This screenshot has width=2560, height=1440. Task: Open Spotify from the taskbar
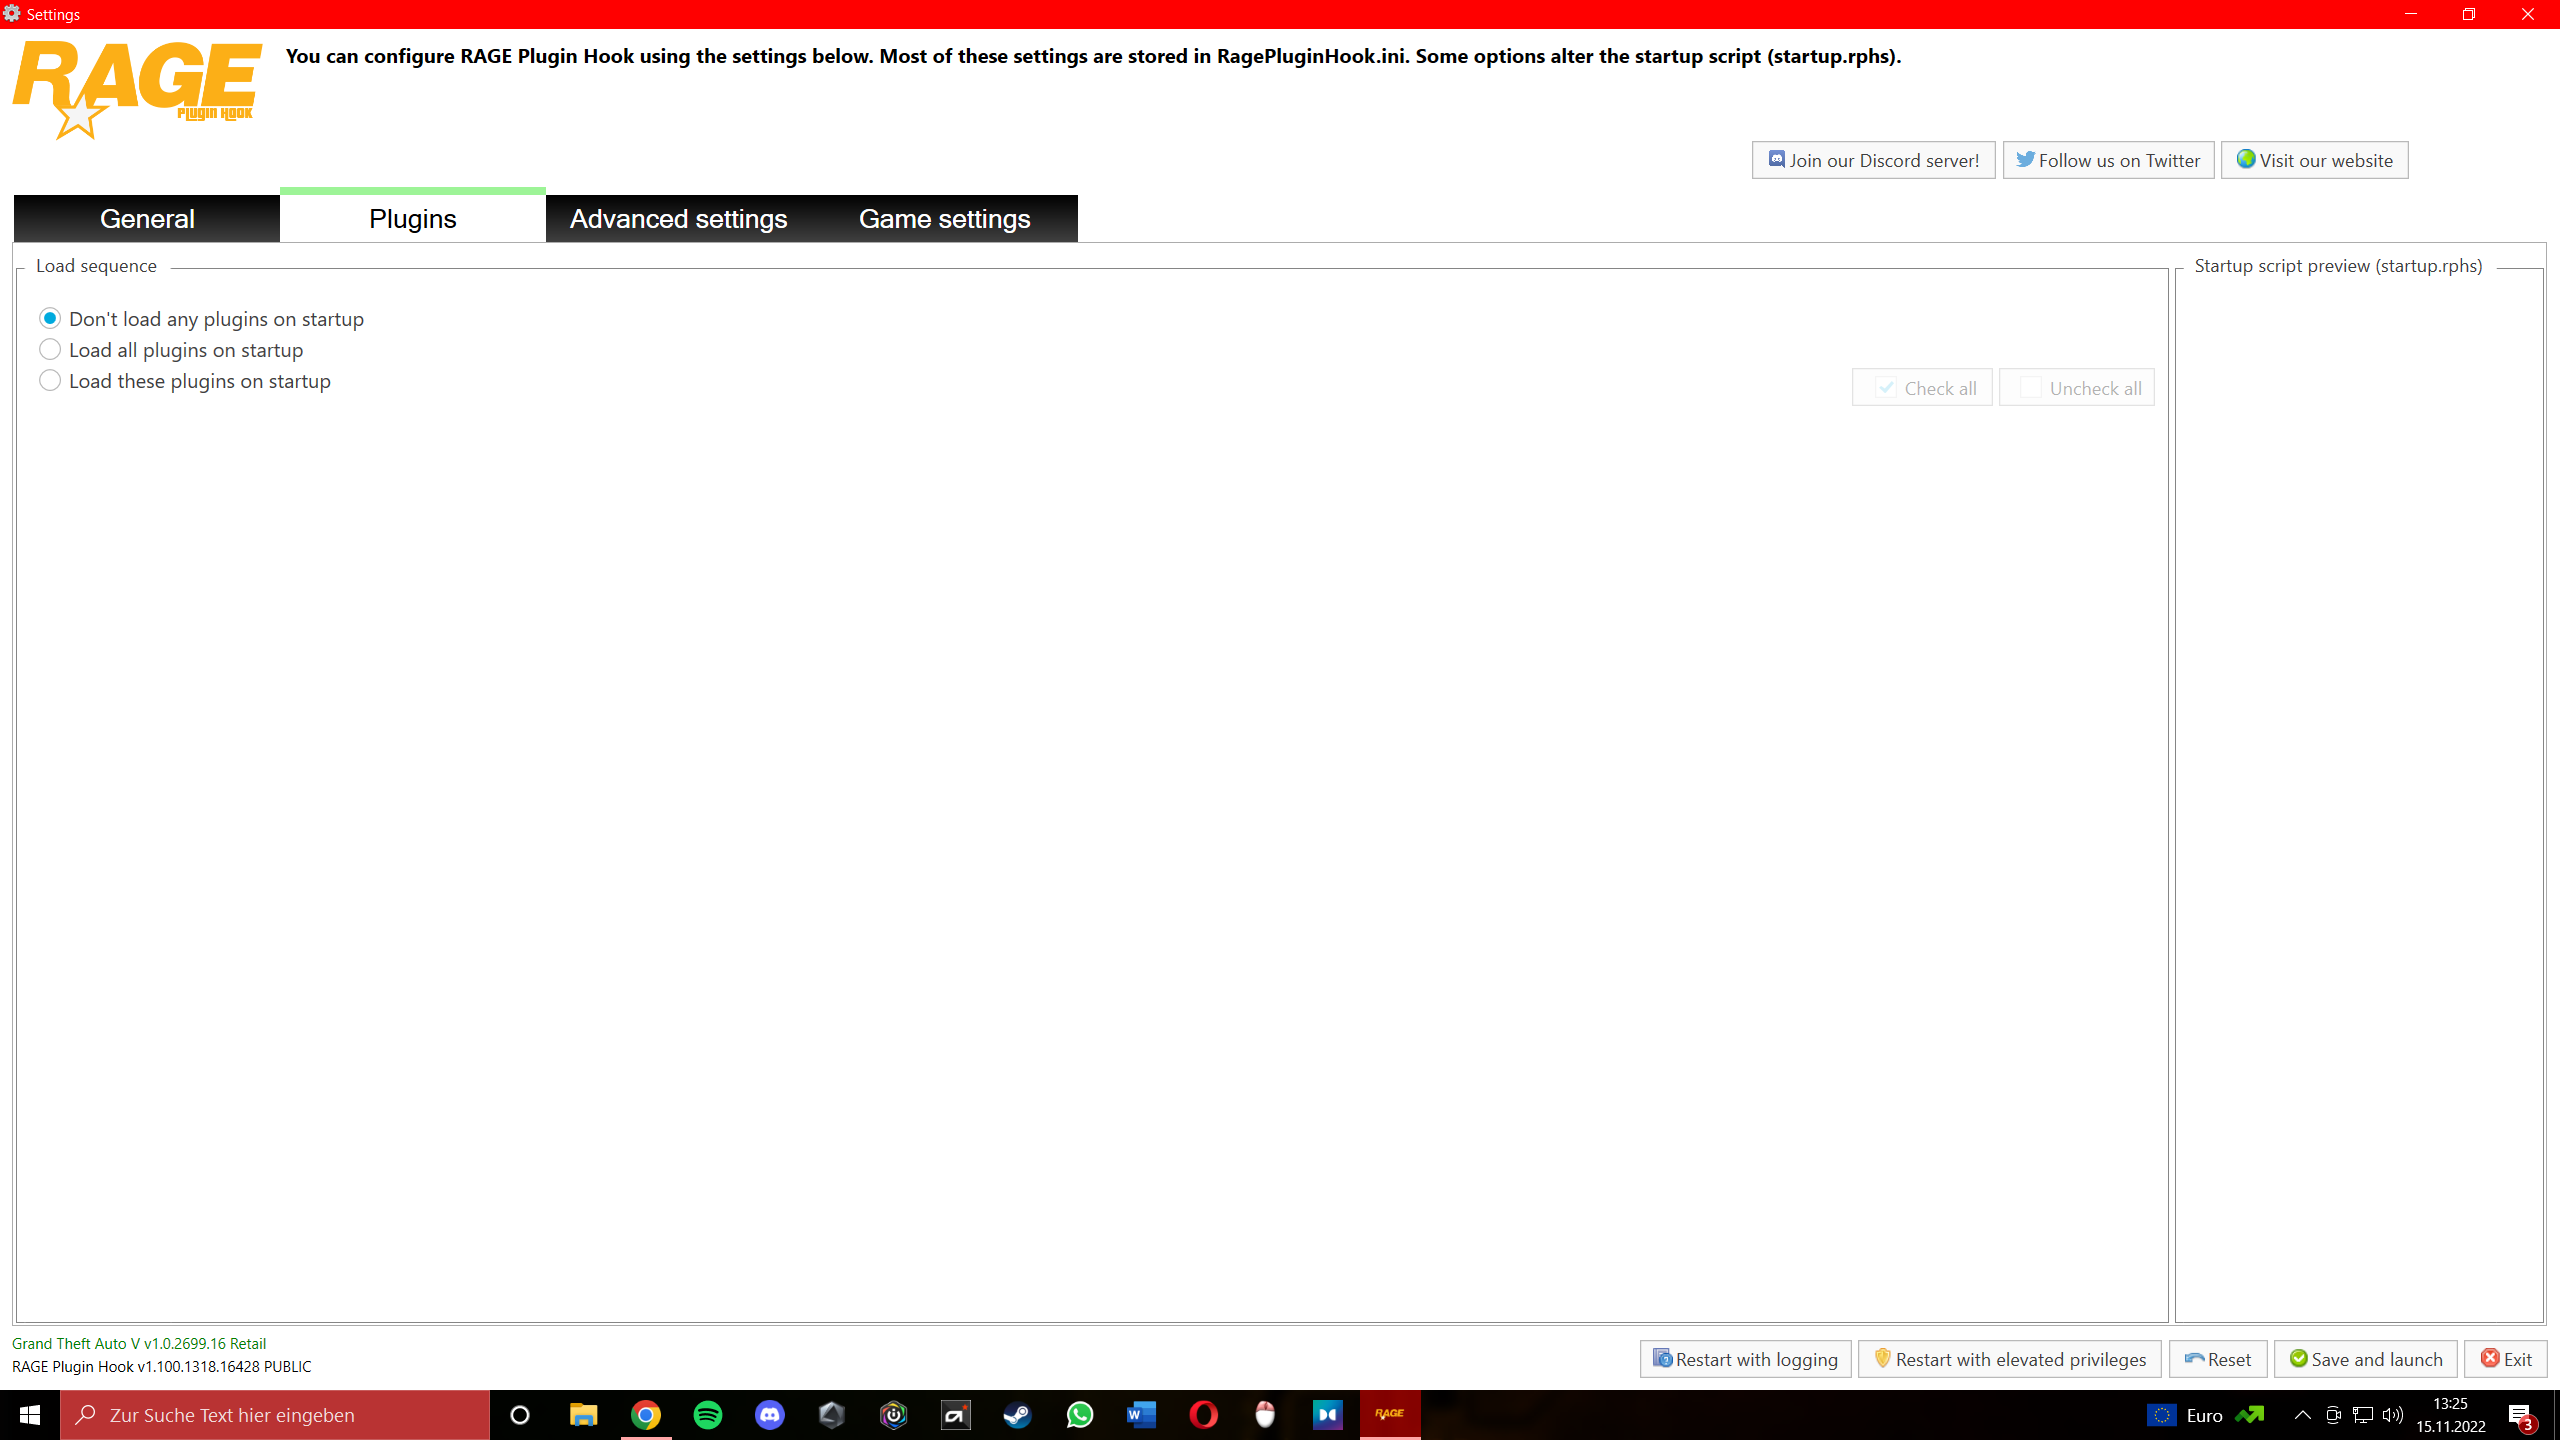[708, 1415]
